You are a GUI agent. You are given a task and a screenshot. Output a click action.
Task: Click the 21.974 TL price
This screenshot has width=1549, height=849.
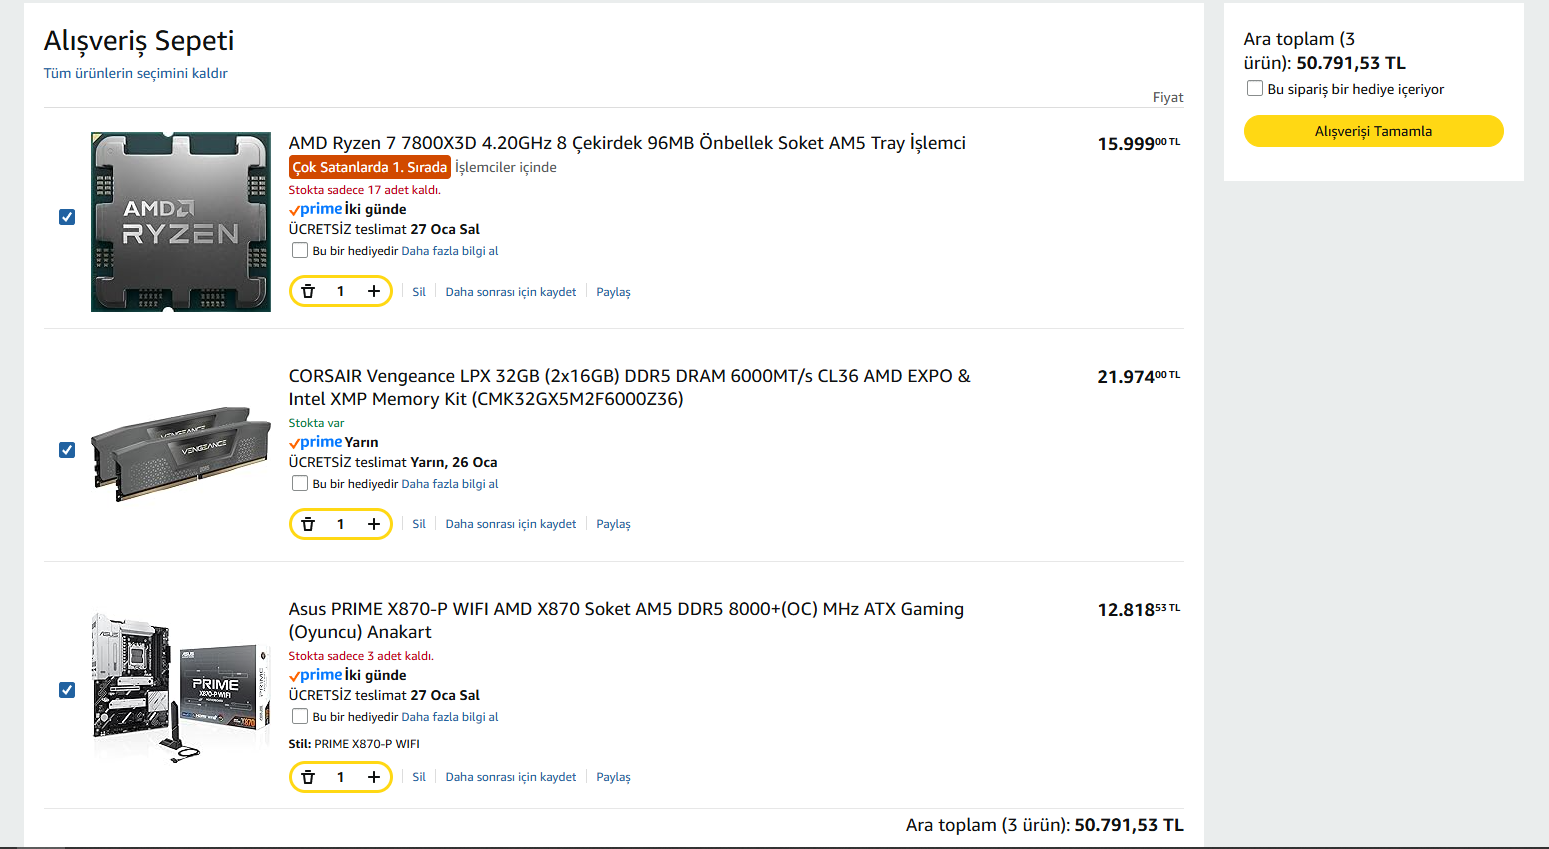[x=1139, y=377]
